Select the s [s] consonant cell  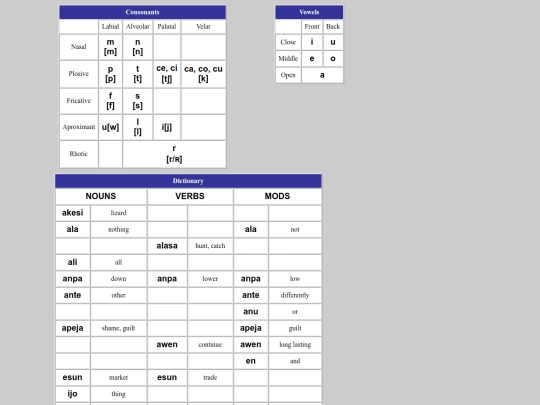click(x=137, y=101)
